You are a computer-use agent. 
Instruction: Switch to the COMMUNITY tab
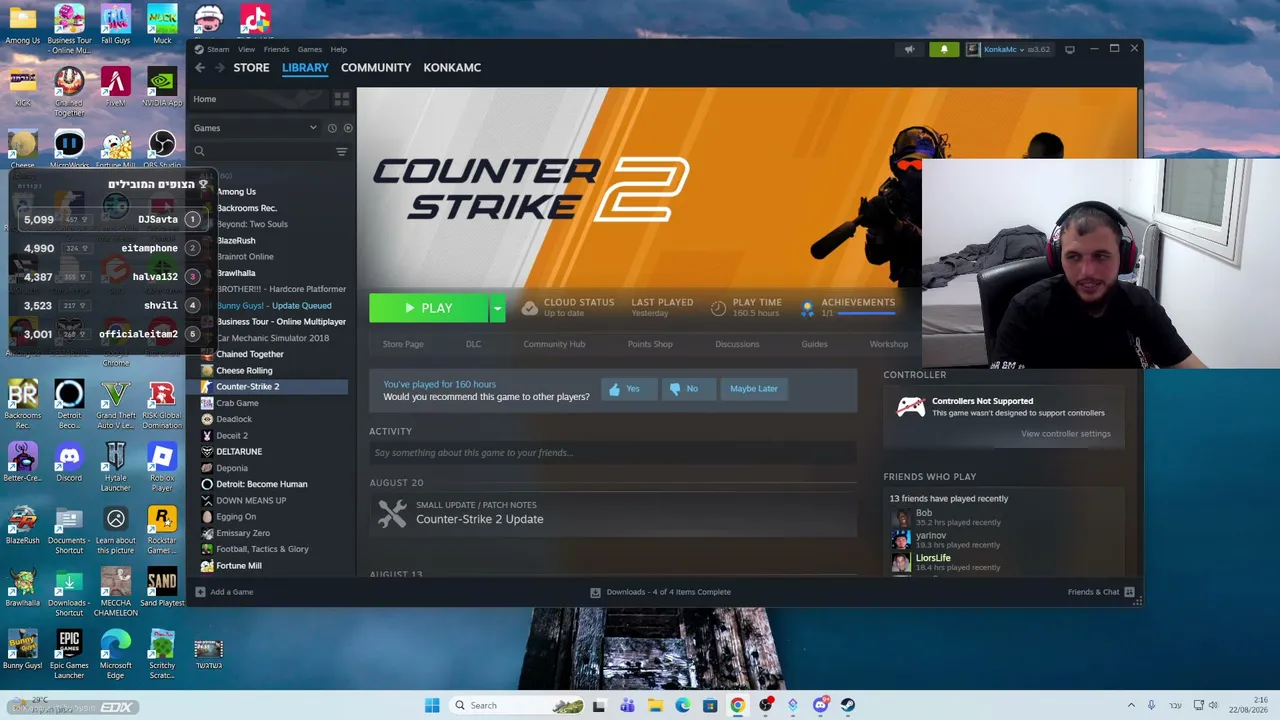[376, 67]
